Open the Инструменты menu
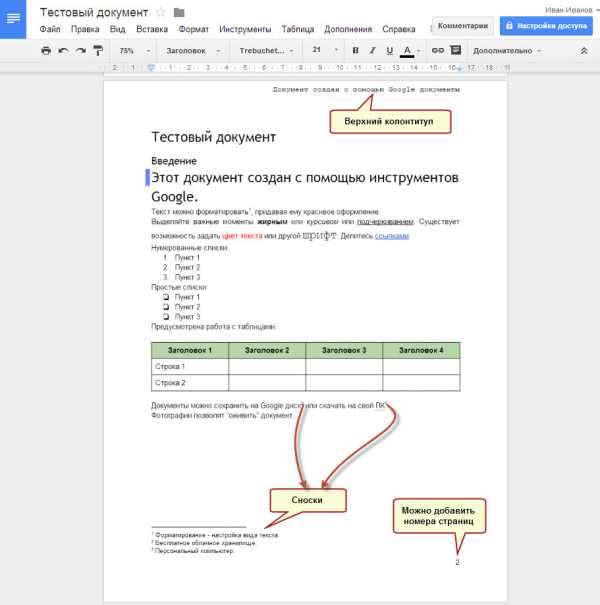The height and width of the screenshot is (605, 600). (245, 29)
